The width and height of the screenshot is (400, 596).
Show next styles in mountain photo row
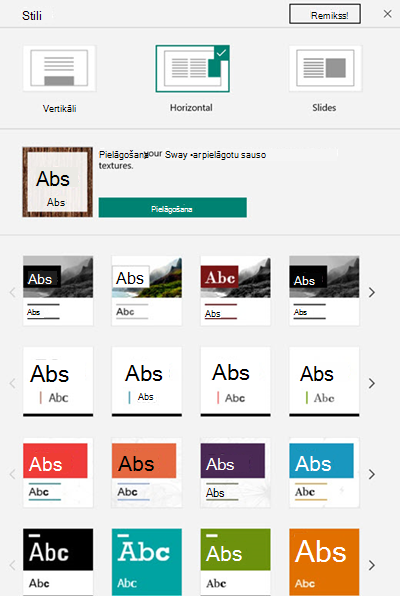(x=372, y=292)
